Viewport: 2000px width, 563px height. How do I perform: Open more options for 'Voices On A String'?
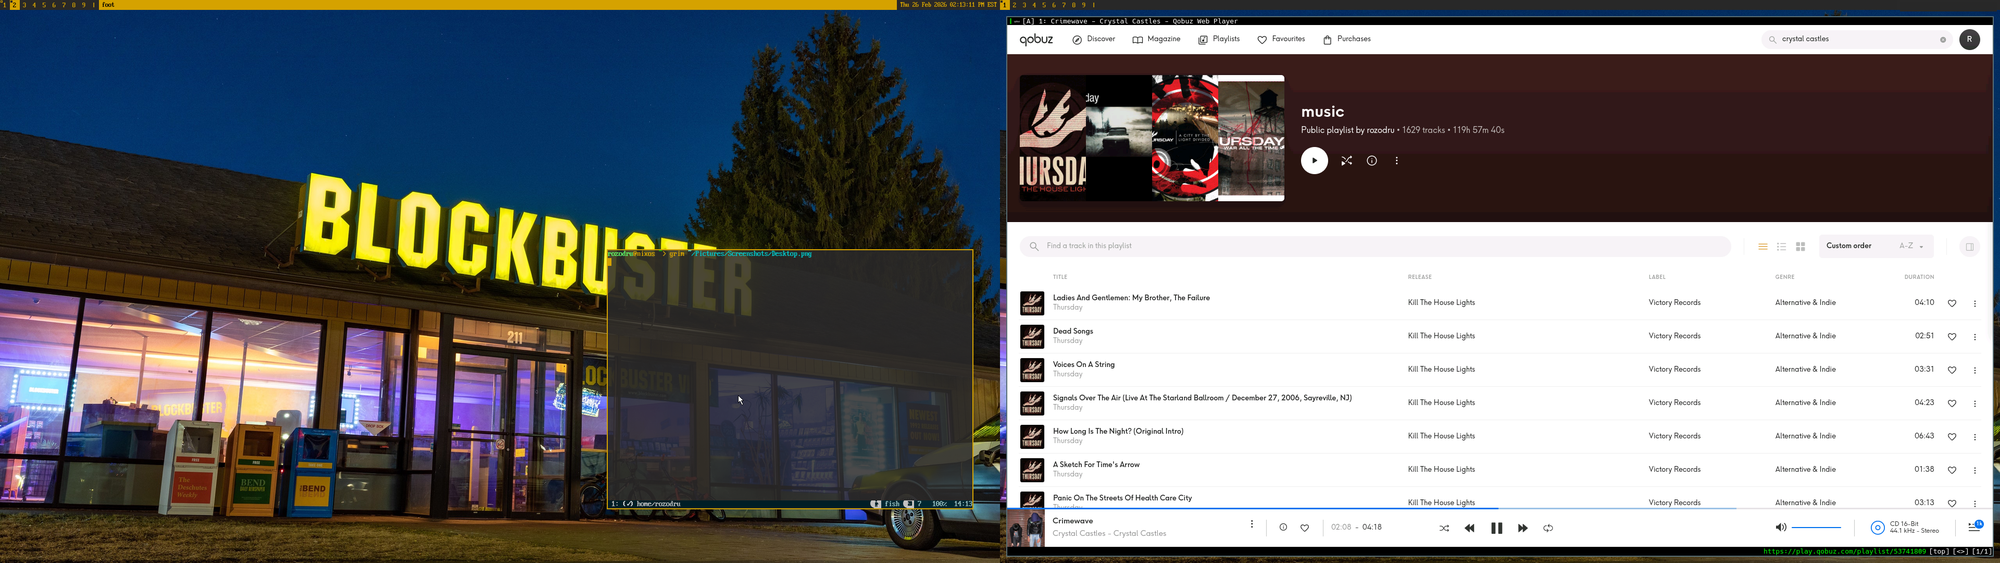[x=1974, y=370]
